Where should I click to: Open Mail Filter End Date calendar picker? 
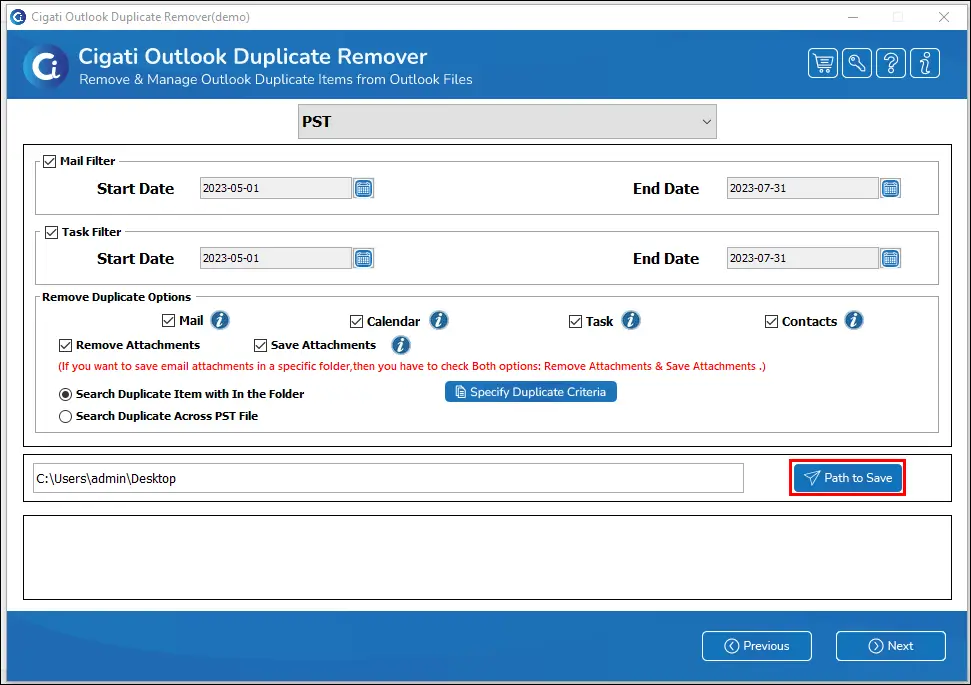[x=890, y=188]
